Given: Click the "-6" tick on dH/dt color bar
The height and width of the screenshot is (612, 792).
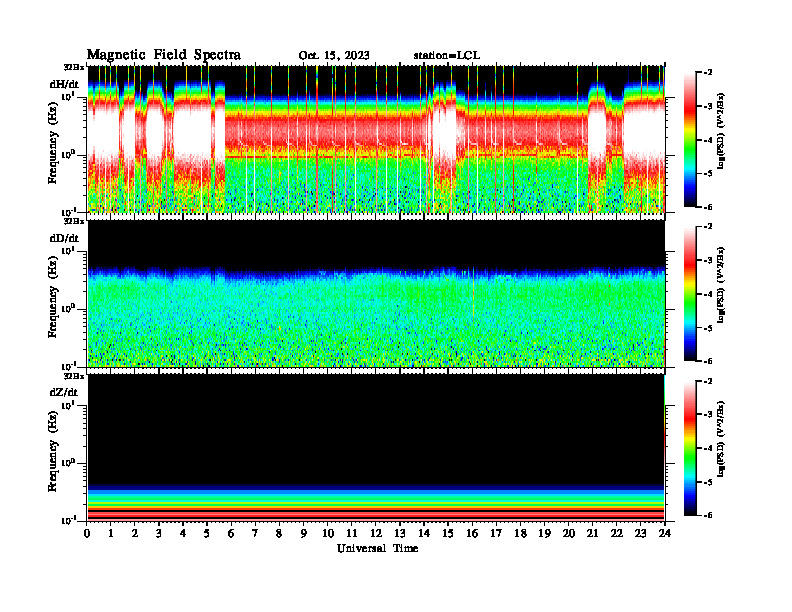Looking at the screenshot, I should click(708, 207).
